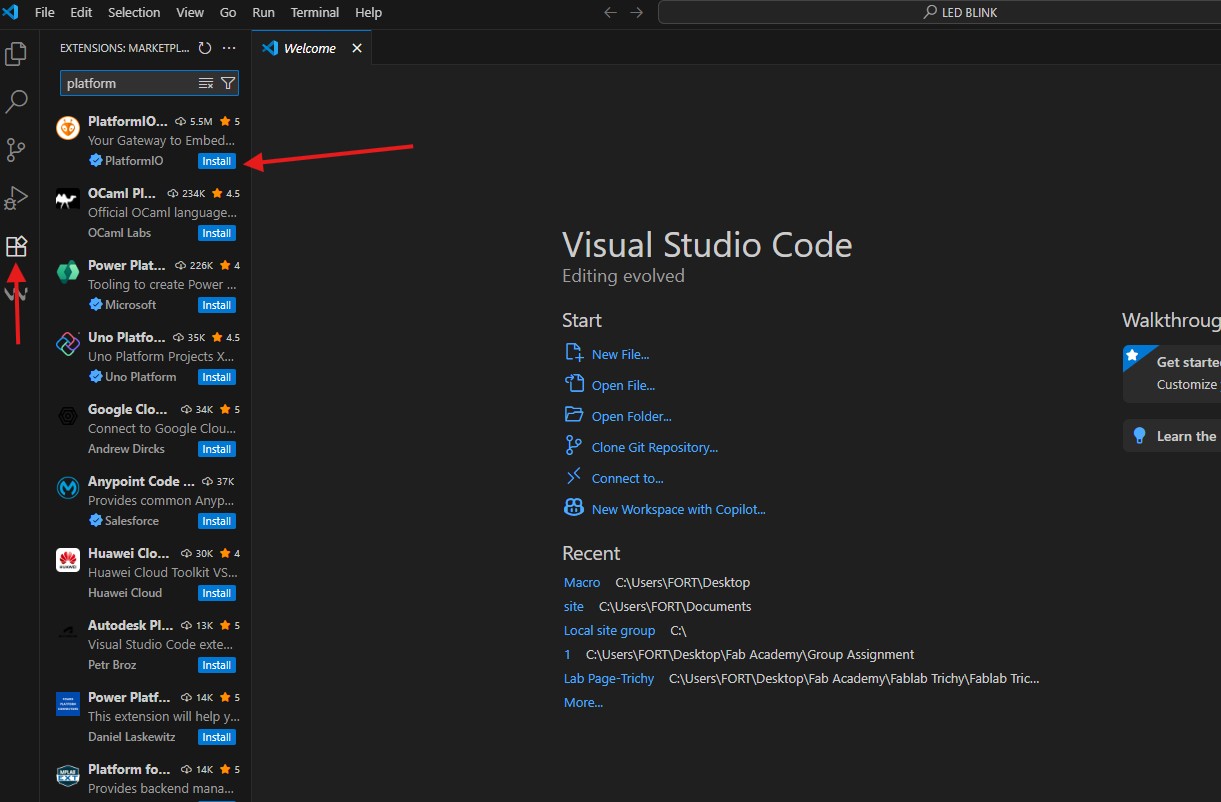The width and height of the screenshot is (1221, 802).
Task: Go back using the title bar arrow
Action: click(x=610, y=13)
